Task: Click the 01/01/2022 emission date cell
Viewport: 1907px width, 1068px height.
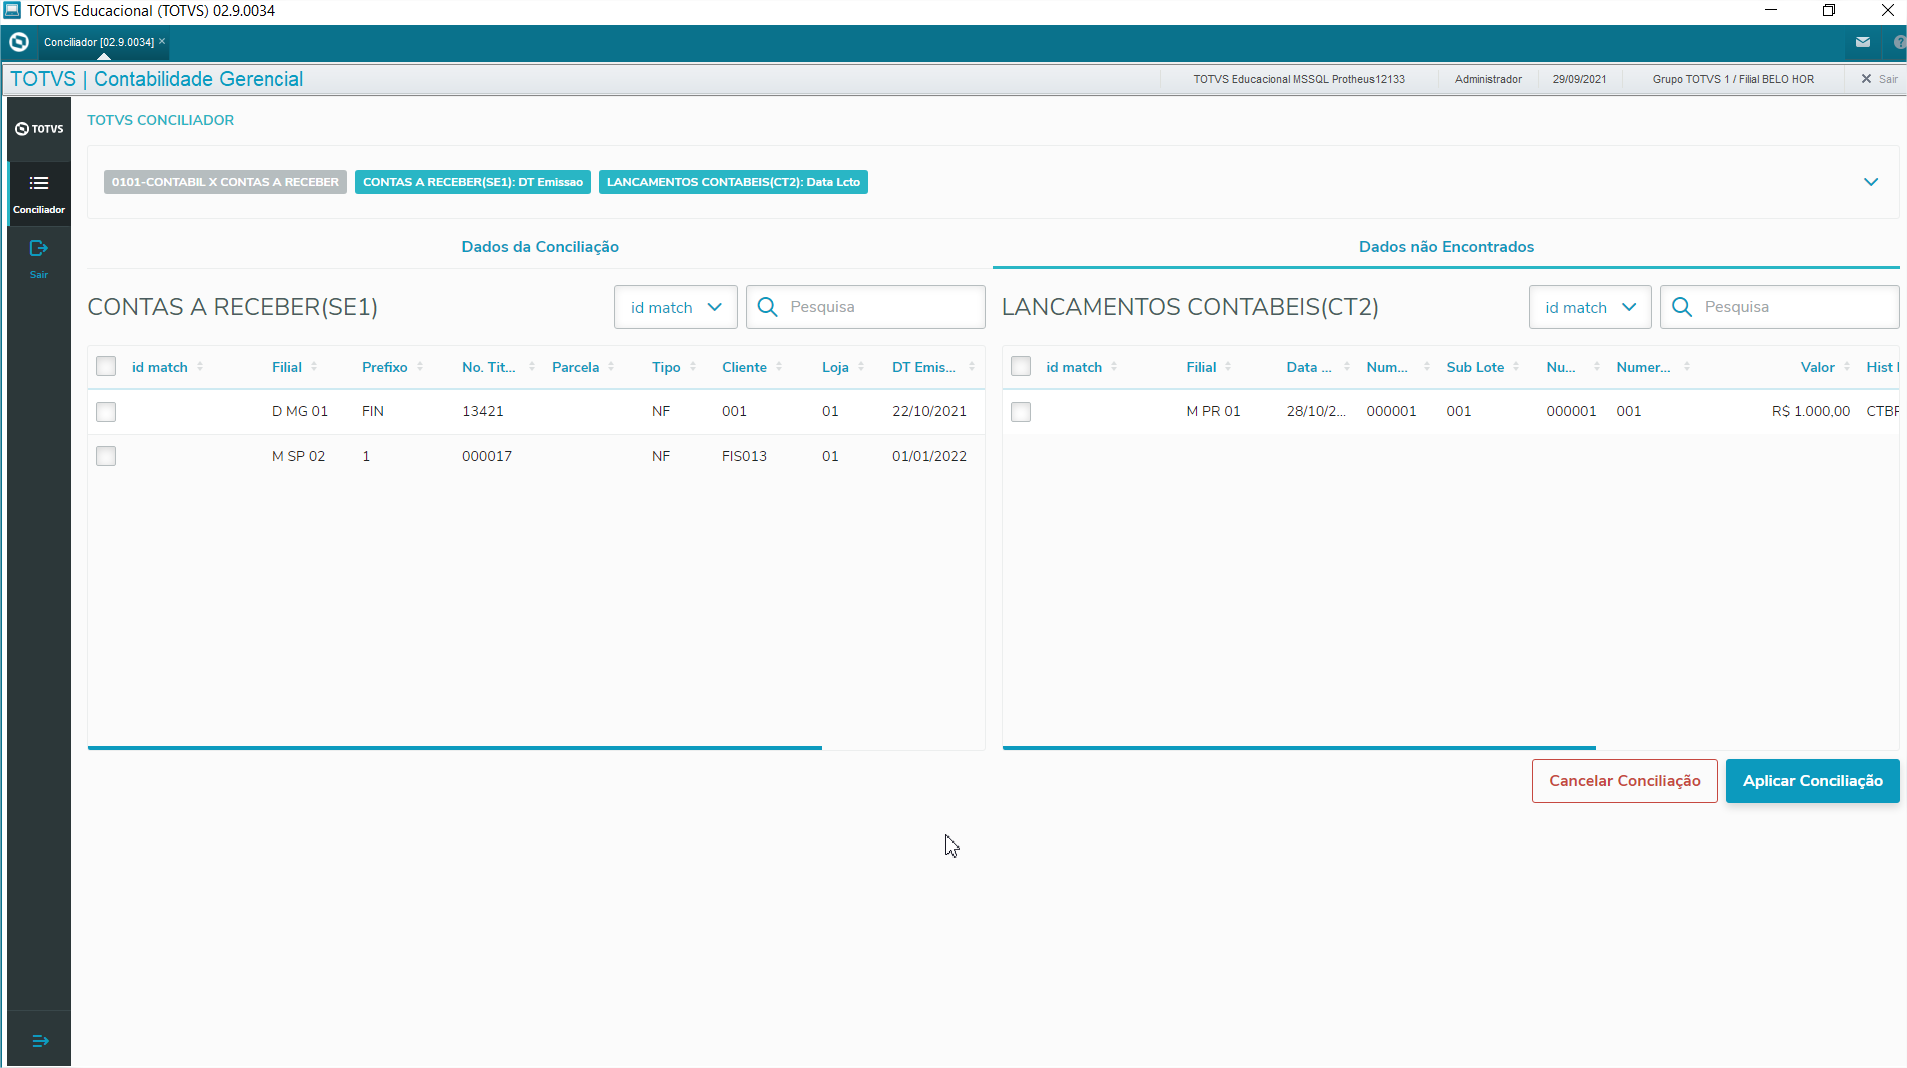Action: pyautogui.click(x=929, y=456)
